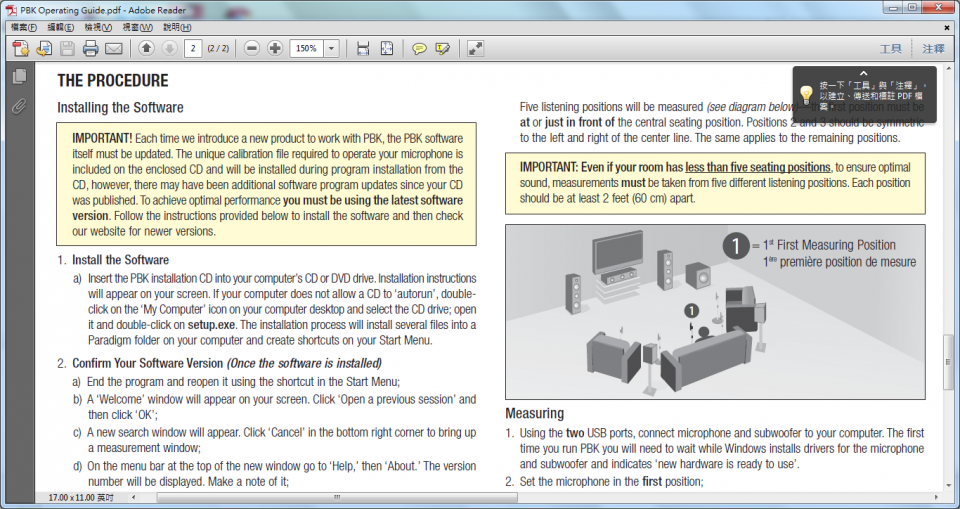Click the text 1st First Measuring Position
The width and height of the screenshot is (960, 509).
click(x=829, y=245)
